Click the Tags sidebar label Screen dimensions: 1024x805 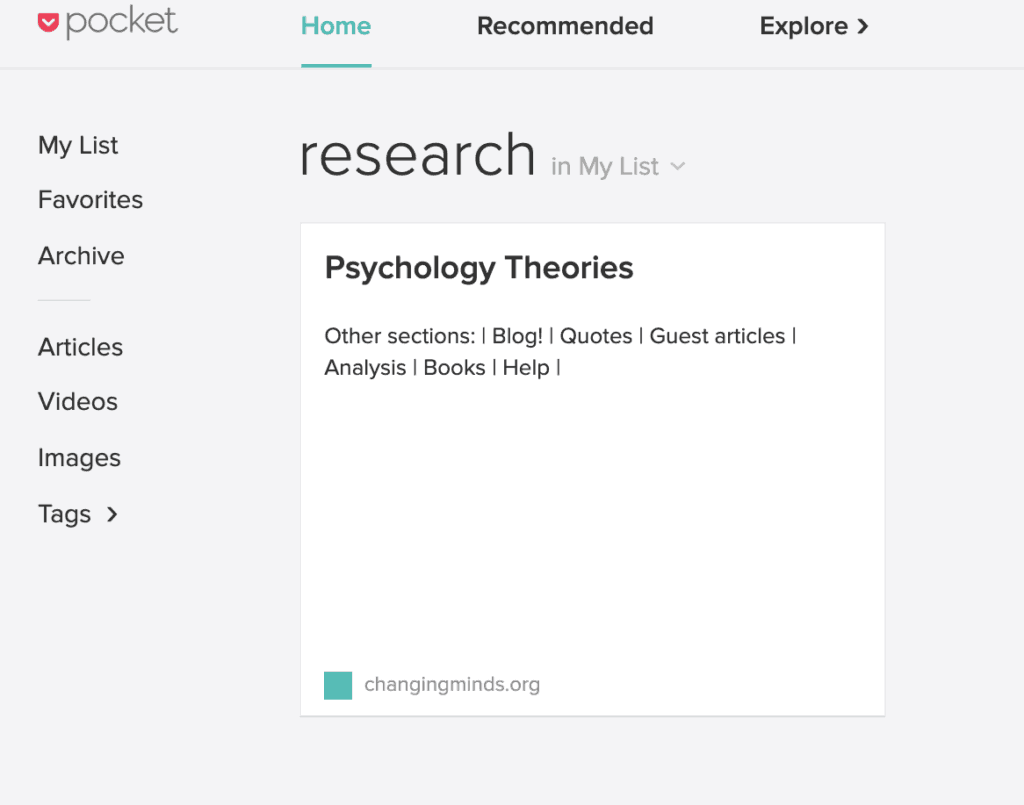pyautogui.click(x=64, y=514)
